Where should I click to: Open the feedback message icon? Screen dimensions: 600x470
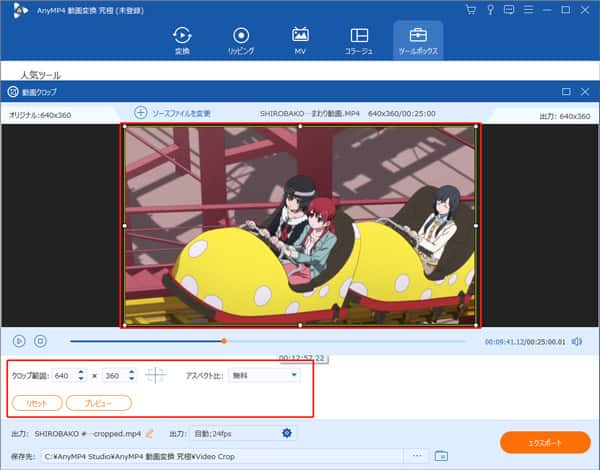point(509,10)
